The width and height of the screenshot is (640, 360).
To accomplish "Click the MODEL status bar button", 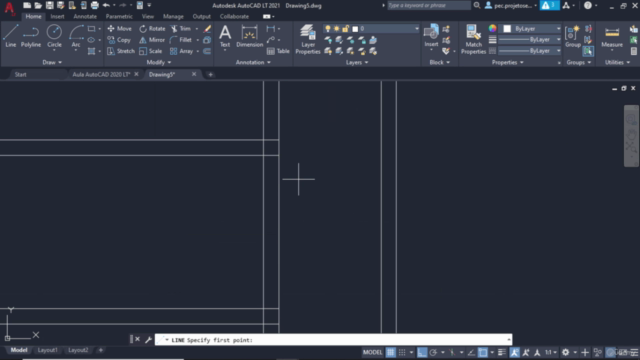I will tap(372, 352).
